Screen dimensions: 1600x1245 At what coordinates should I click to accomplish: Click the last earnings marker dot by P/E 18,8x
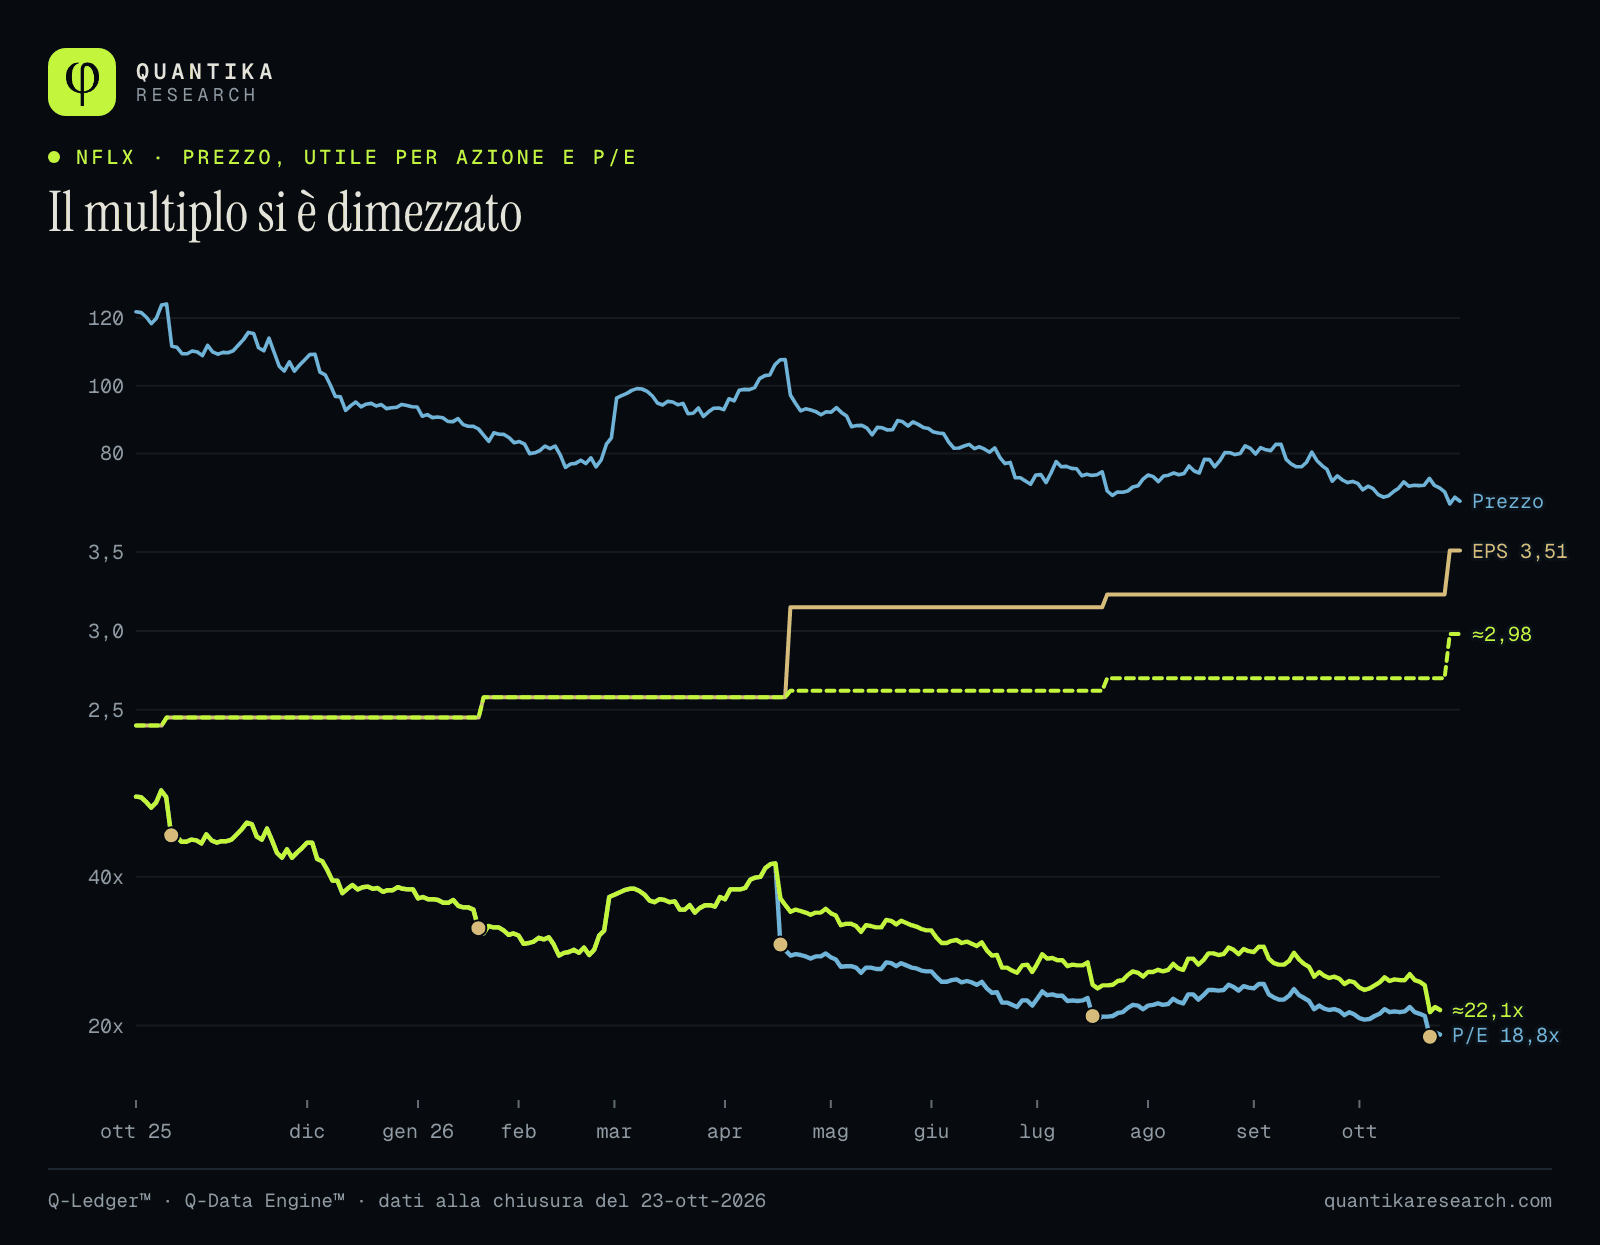1430,1037
